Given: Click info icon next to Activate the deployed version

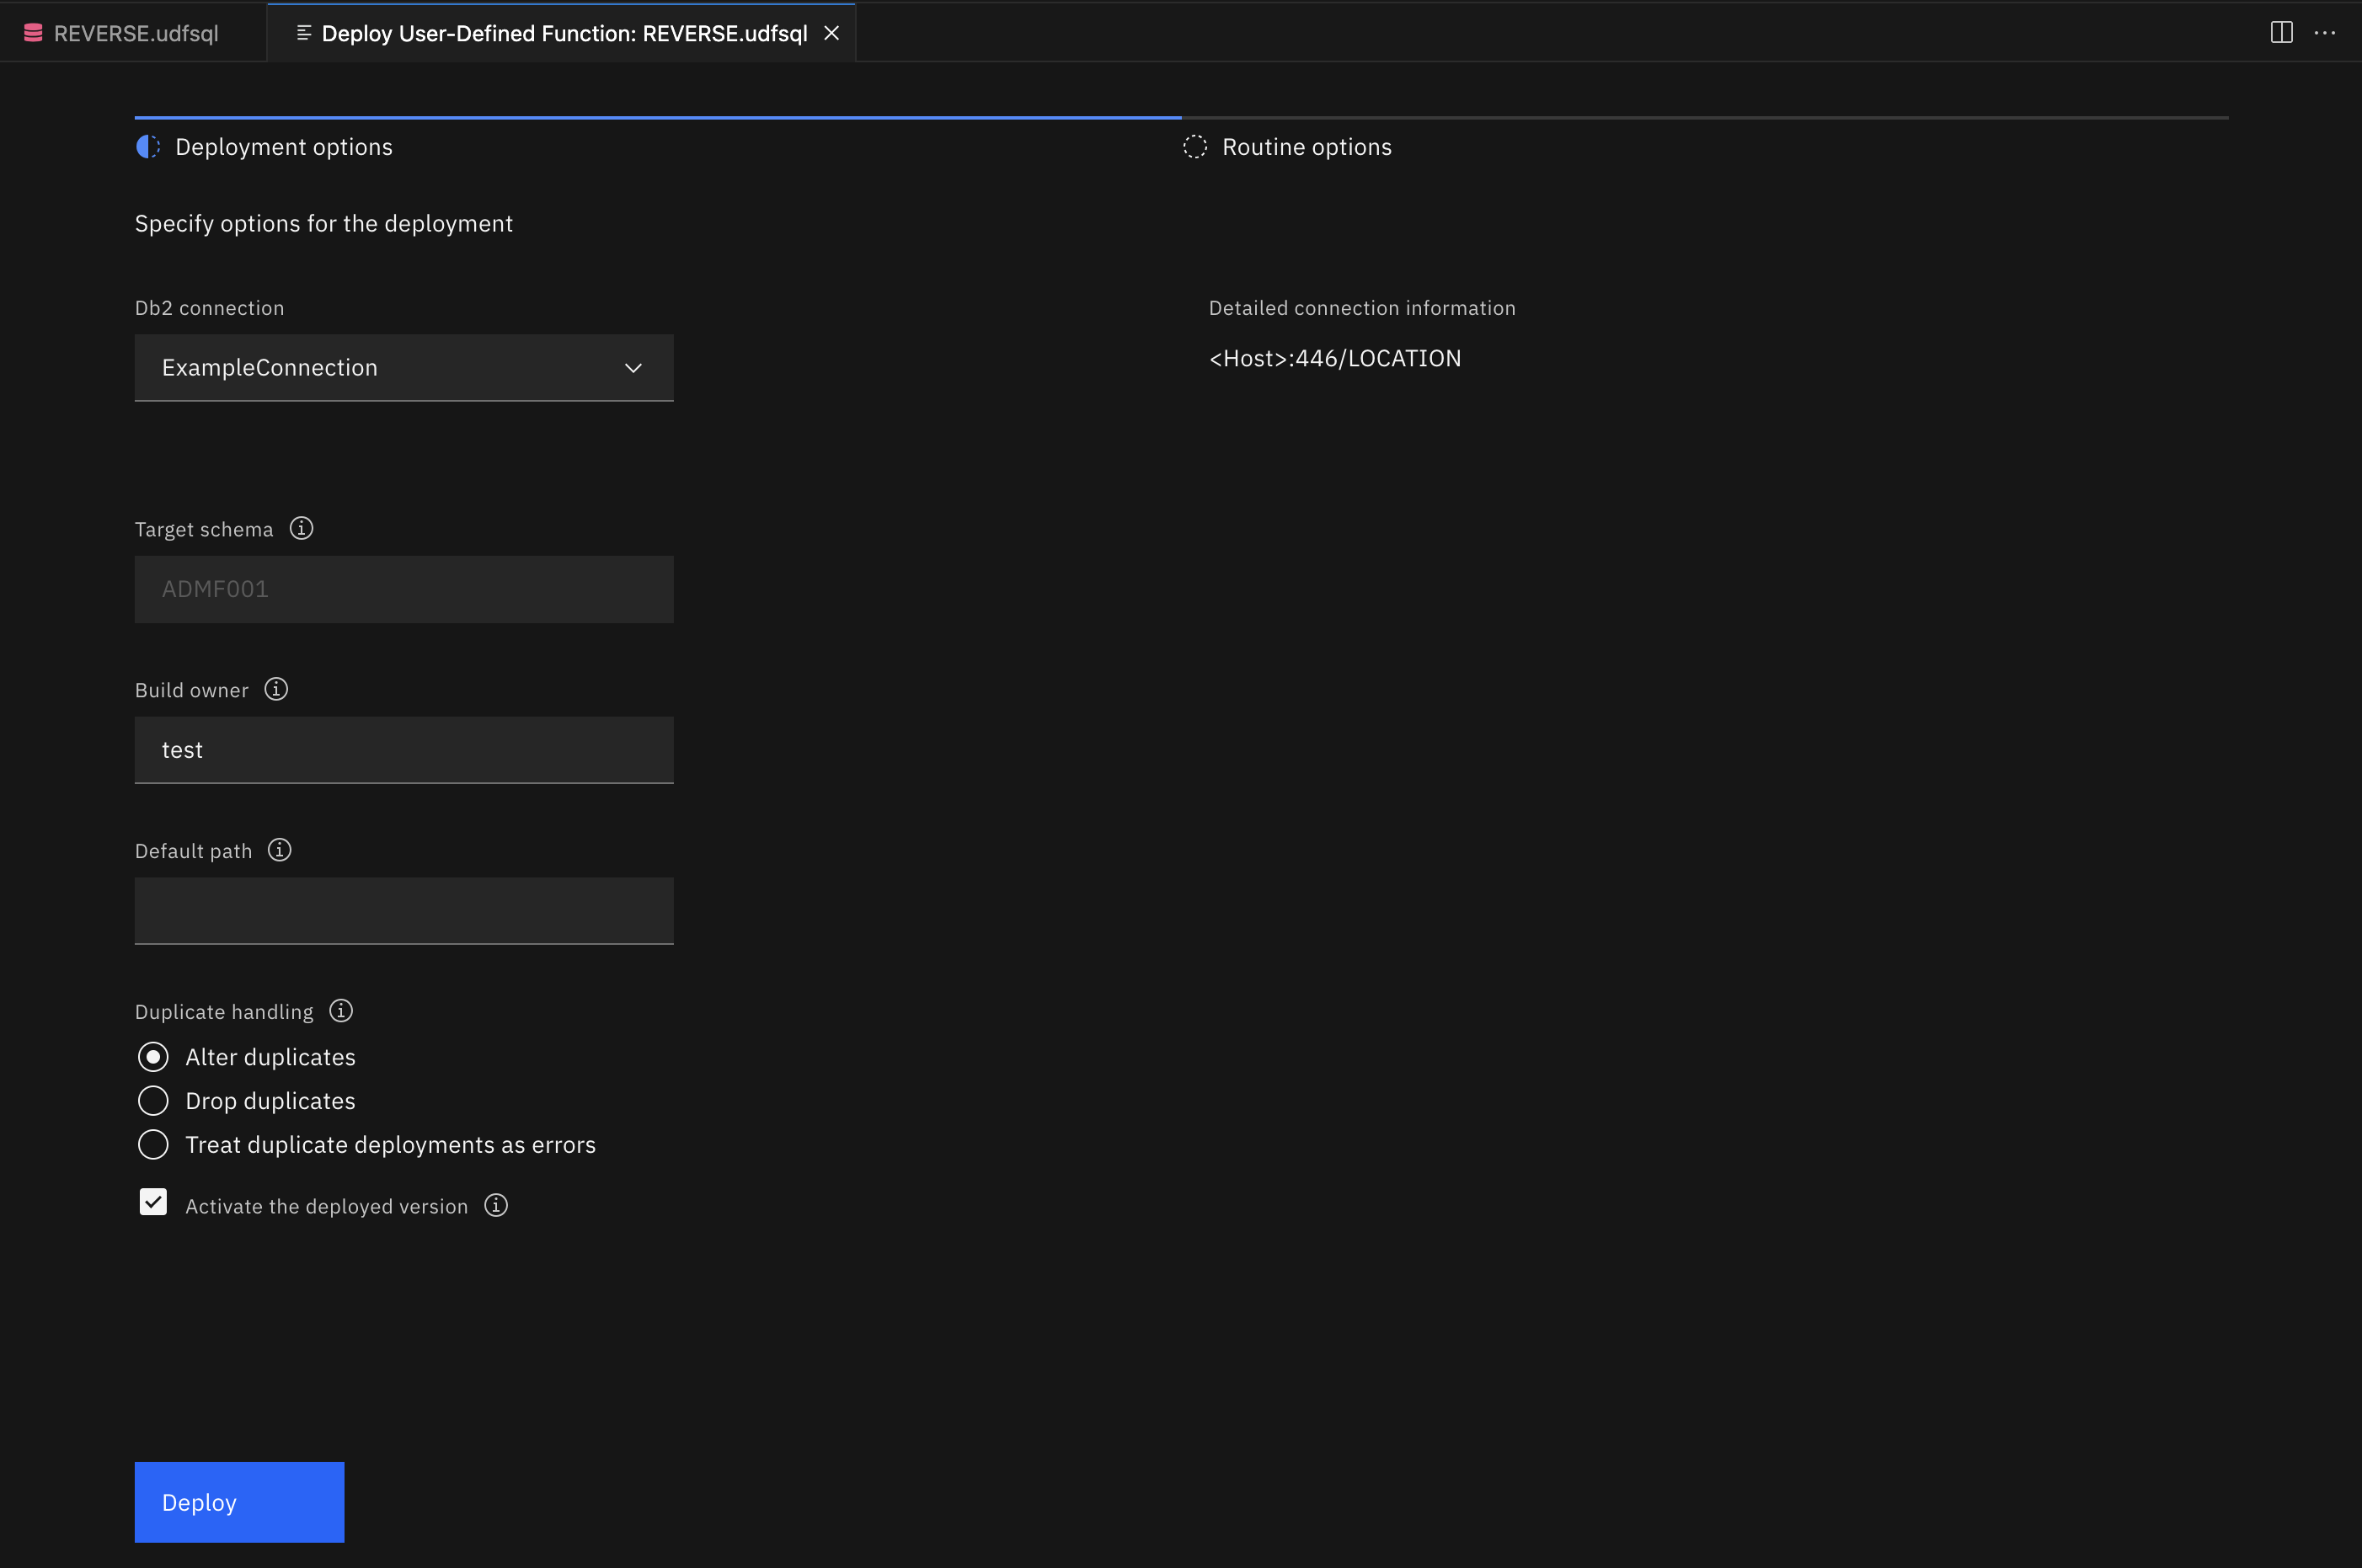Looking at the screenshot, I should pyautogui.click(x=496, y=1205).
